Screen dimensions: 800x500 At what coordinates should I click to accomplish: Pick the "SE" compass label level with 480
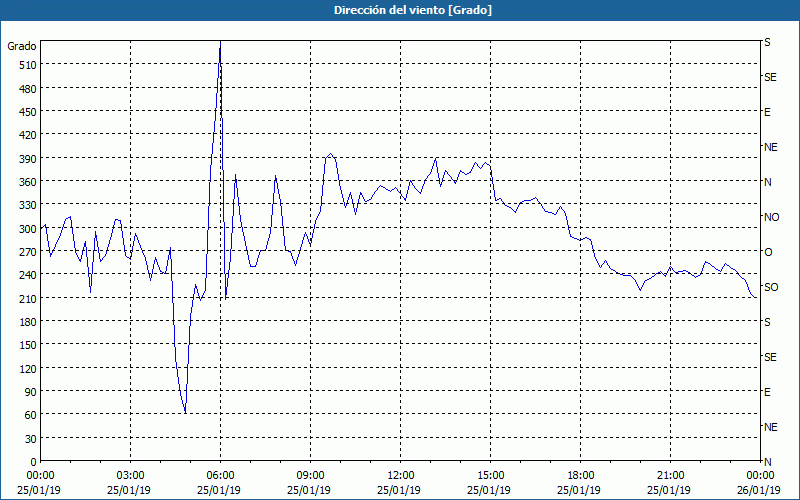click(x=770, y=77)
